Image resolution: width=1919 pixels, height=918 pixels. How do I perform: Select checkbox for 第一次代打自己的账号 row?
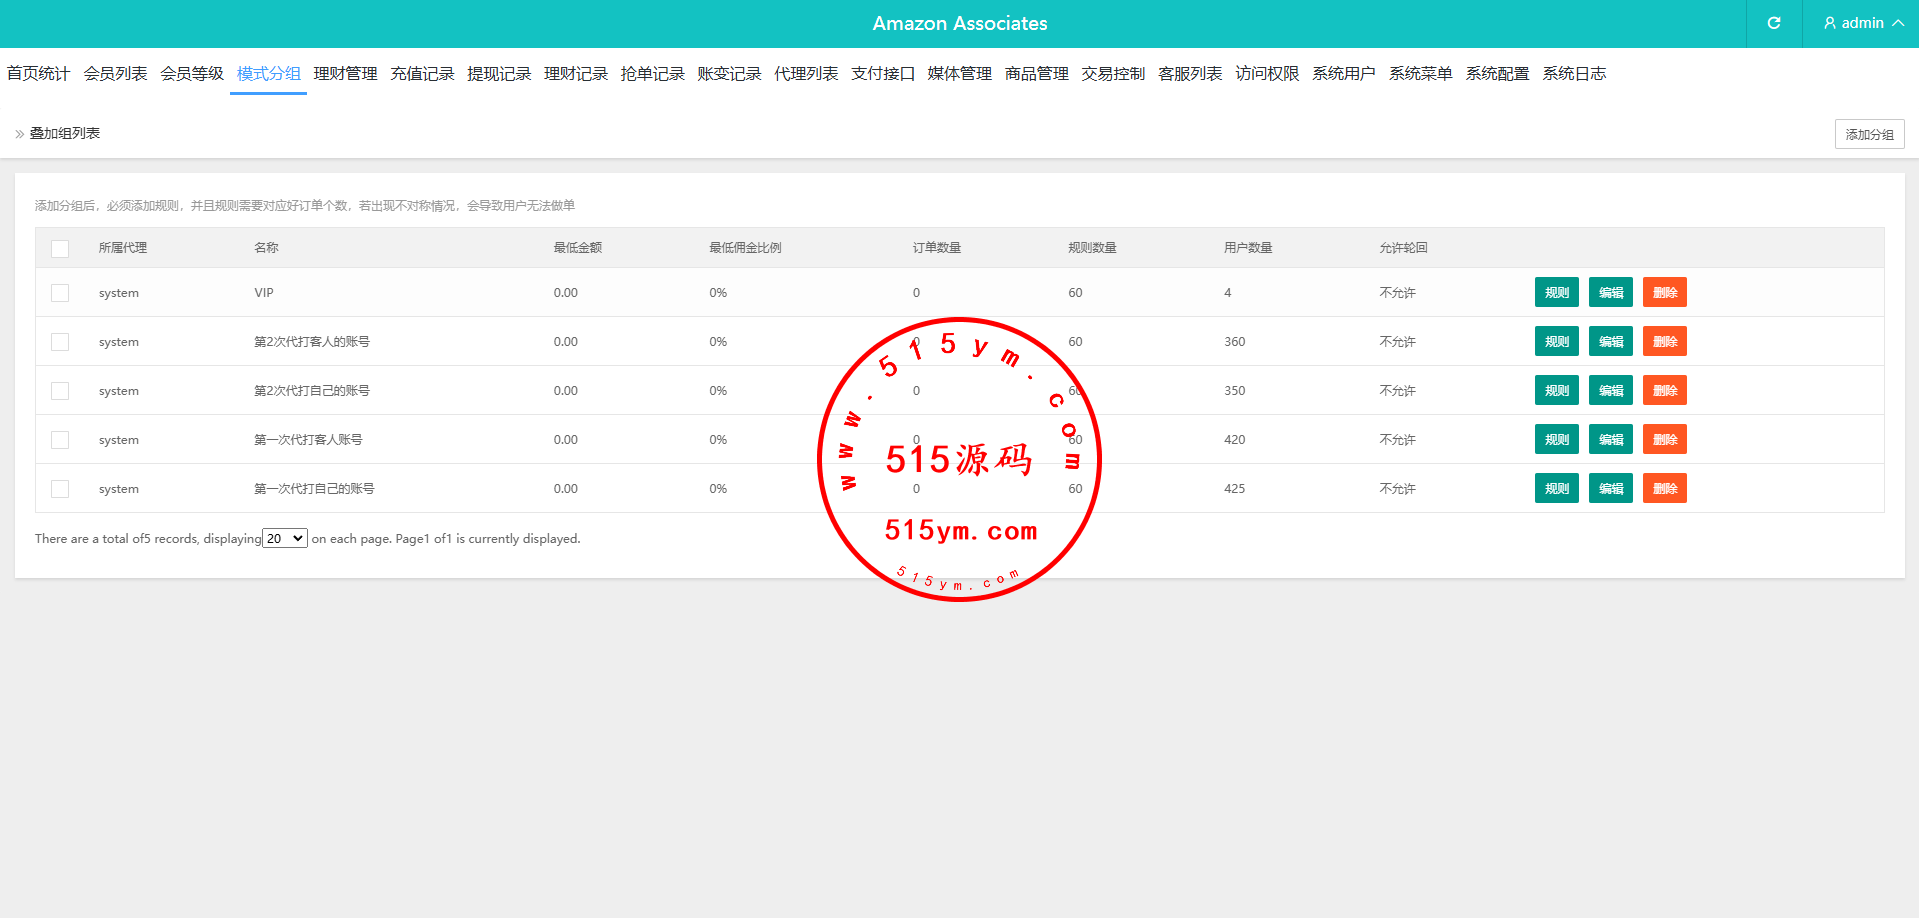click(60, 489)
